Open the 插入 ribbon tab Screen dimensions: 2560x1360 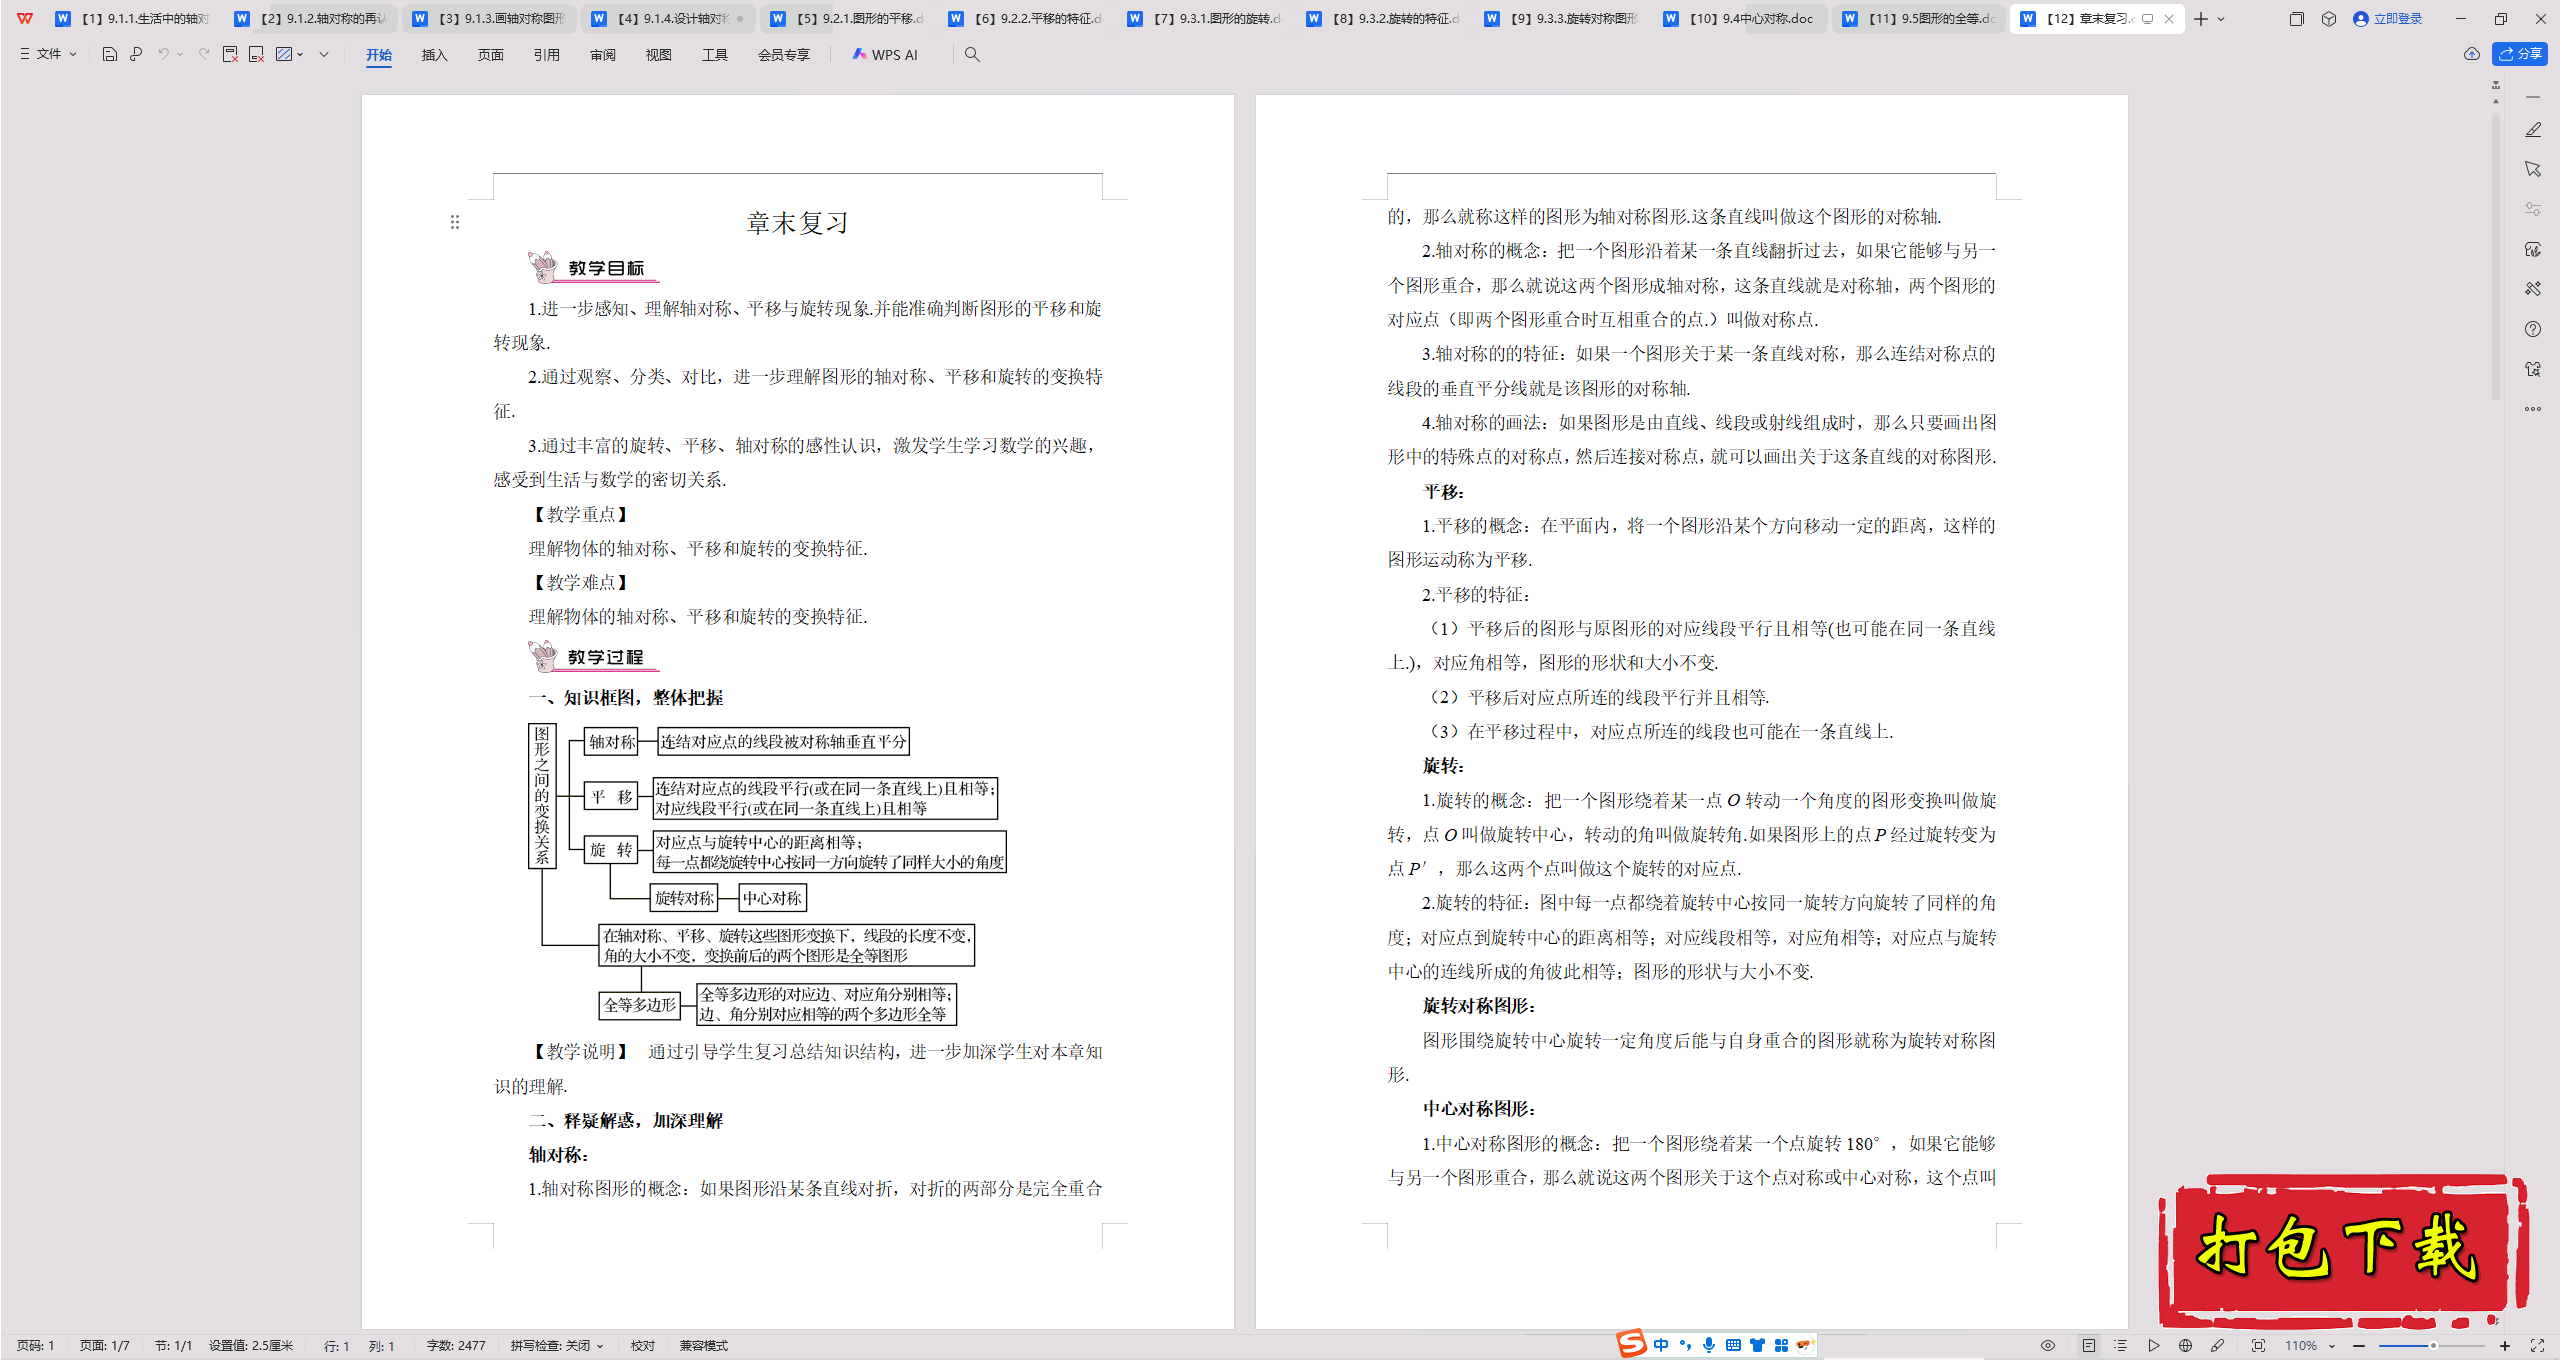pyautogui.click(x=434, y=55)
